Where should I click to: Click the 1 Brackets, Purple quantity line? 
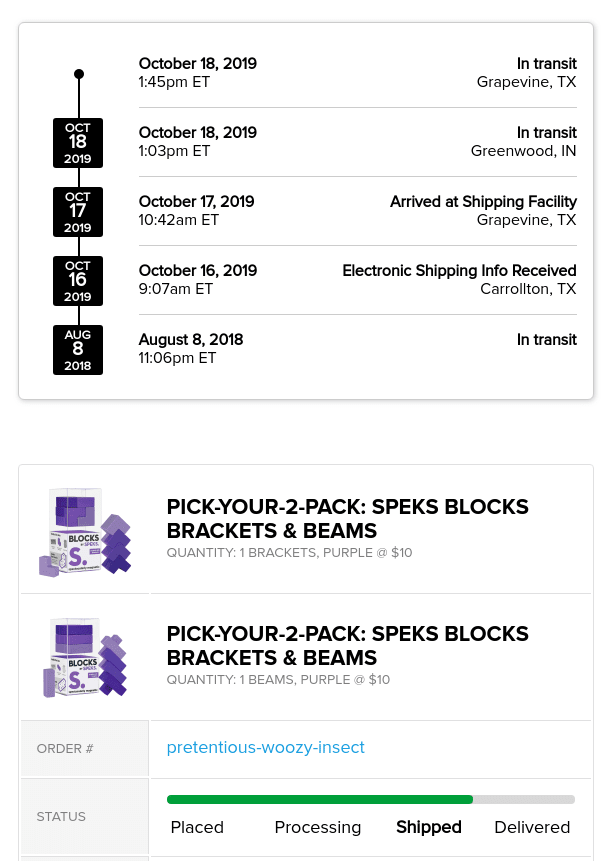click(x=289, y=553)
